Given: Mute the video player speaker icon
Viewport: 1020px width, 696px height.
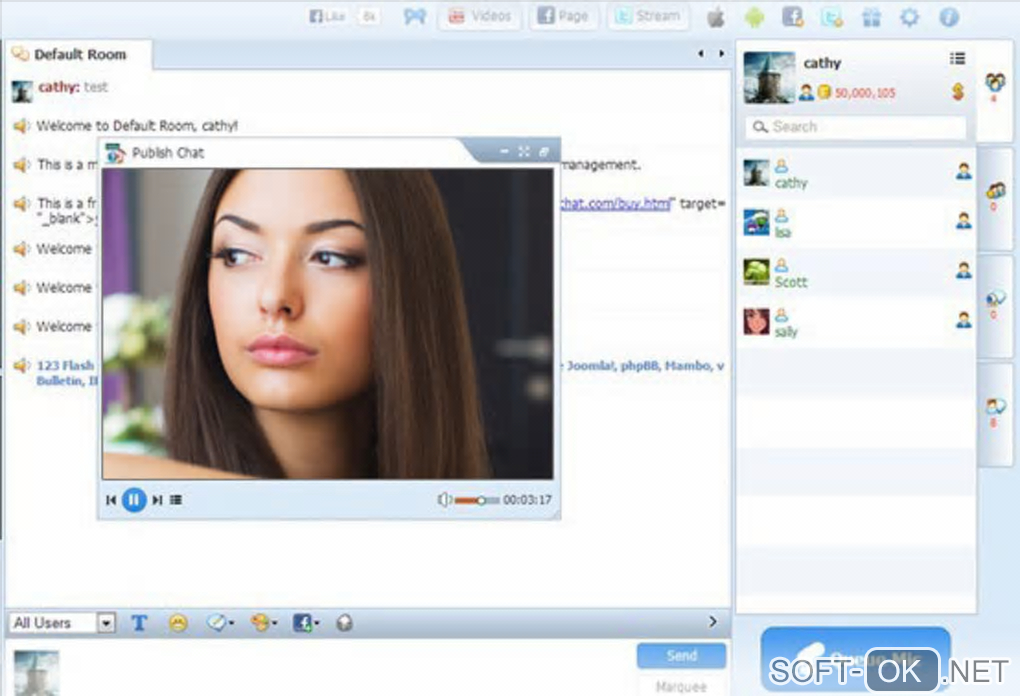Looking at the screenshot, I should coord(444,500).
